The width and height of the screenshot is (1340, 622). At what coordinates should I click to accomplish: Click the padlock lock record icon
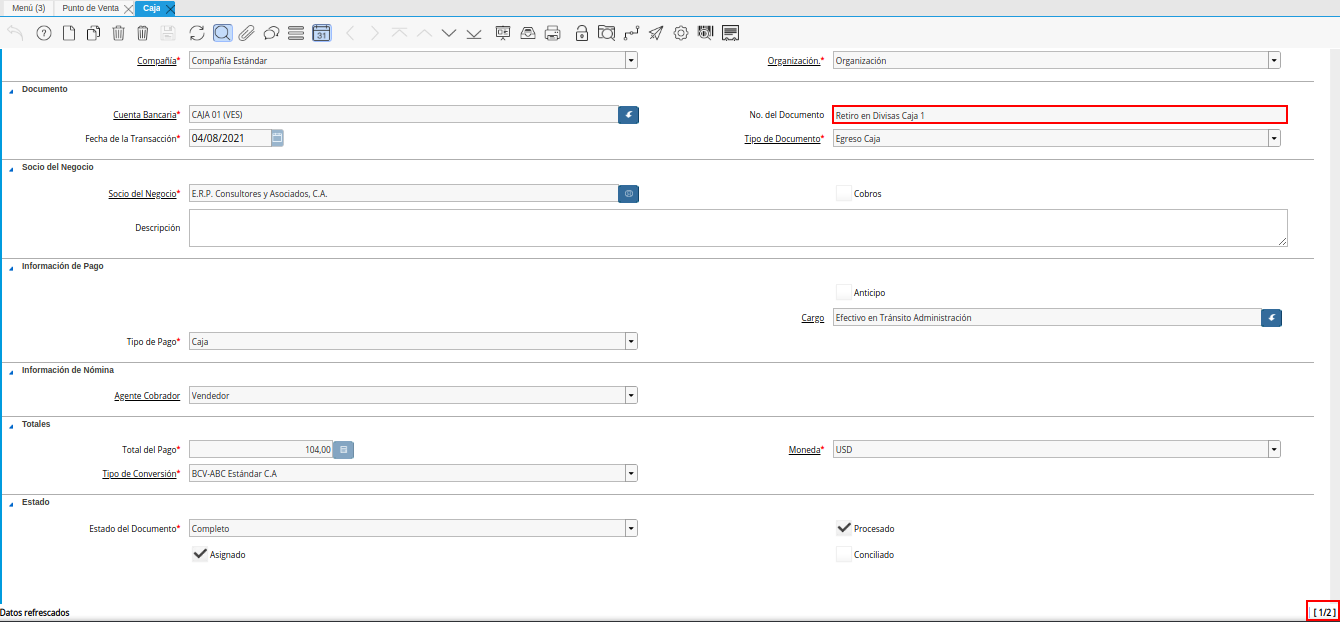coord(582,33)
